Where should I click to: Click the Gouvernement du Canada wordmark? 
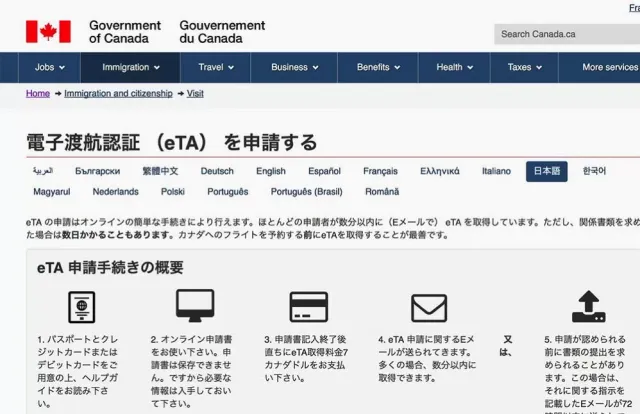[222, 32]
